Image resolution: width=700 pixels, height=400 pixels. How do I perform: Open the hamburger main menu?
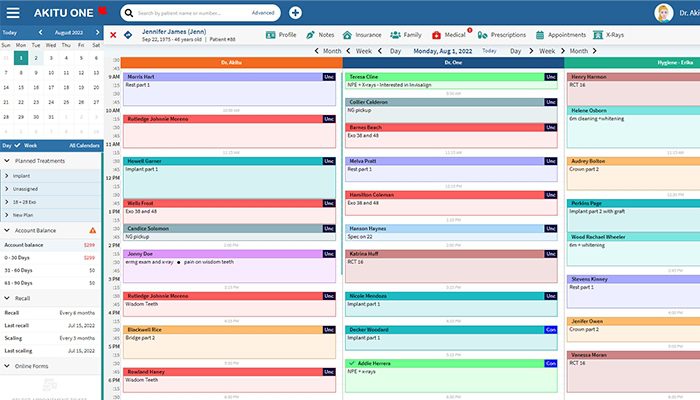click(13, 13)
